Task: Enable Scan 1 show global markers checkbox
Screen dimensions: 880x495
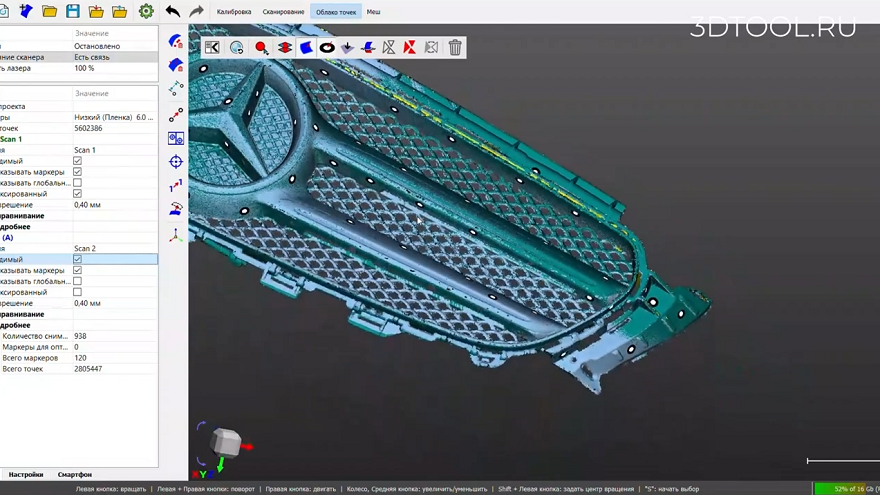Action: pyautogui.click(x=77, y=182)
